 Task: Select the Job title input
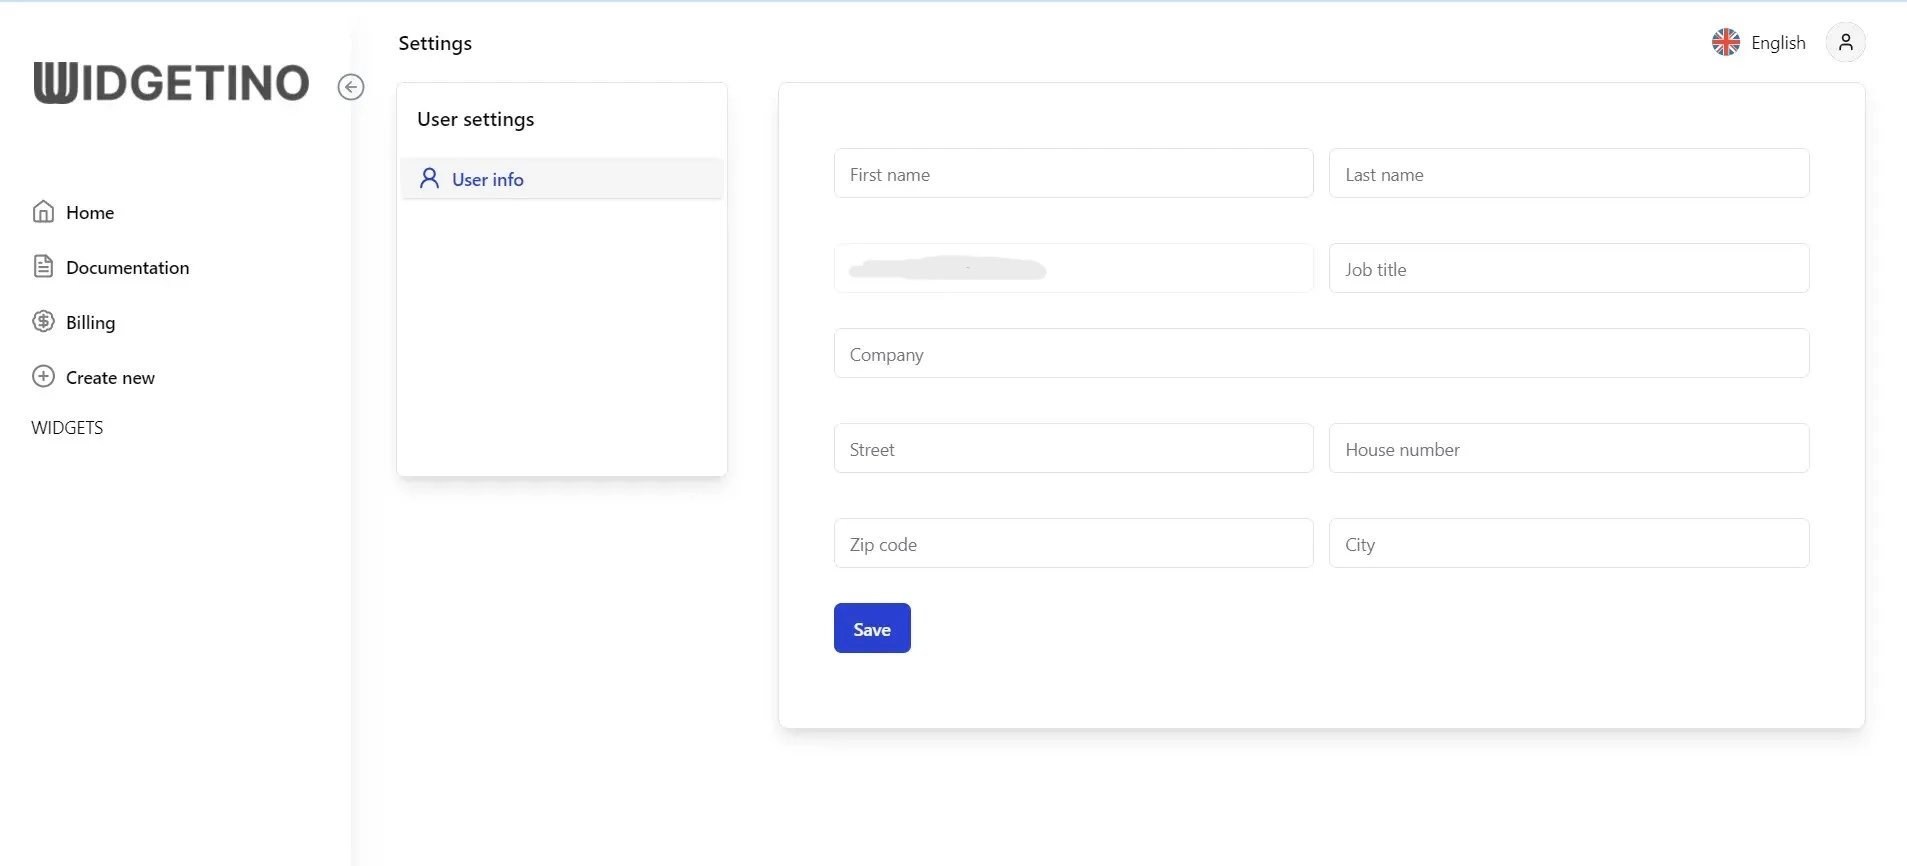pos(1568,269)
